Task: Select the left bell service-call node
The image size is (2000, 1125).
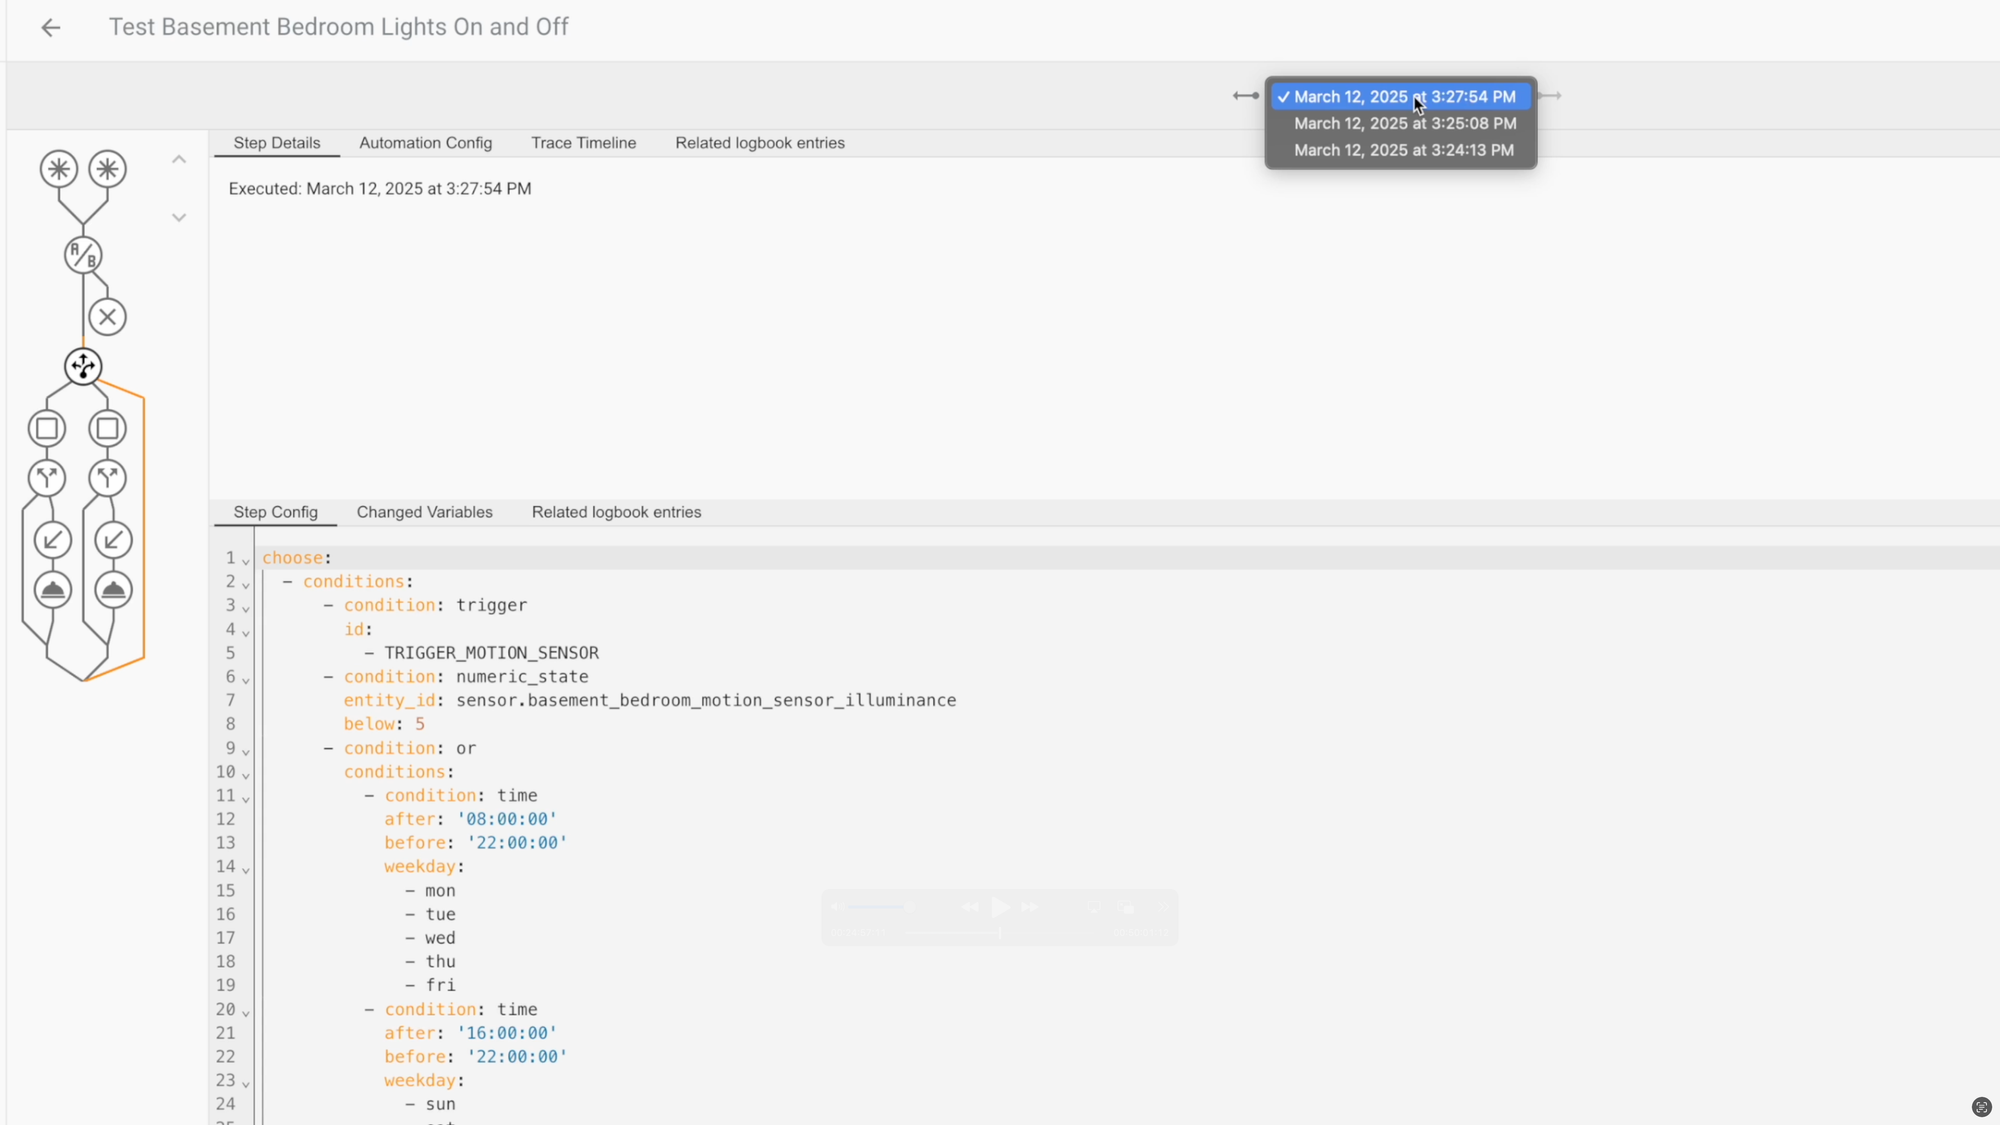Action: point(53,590)
